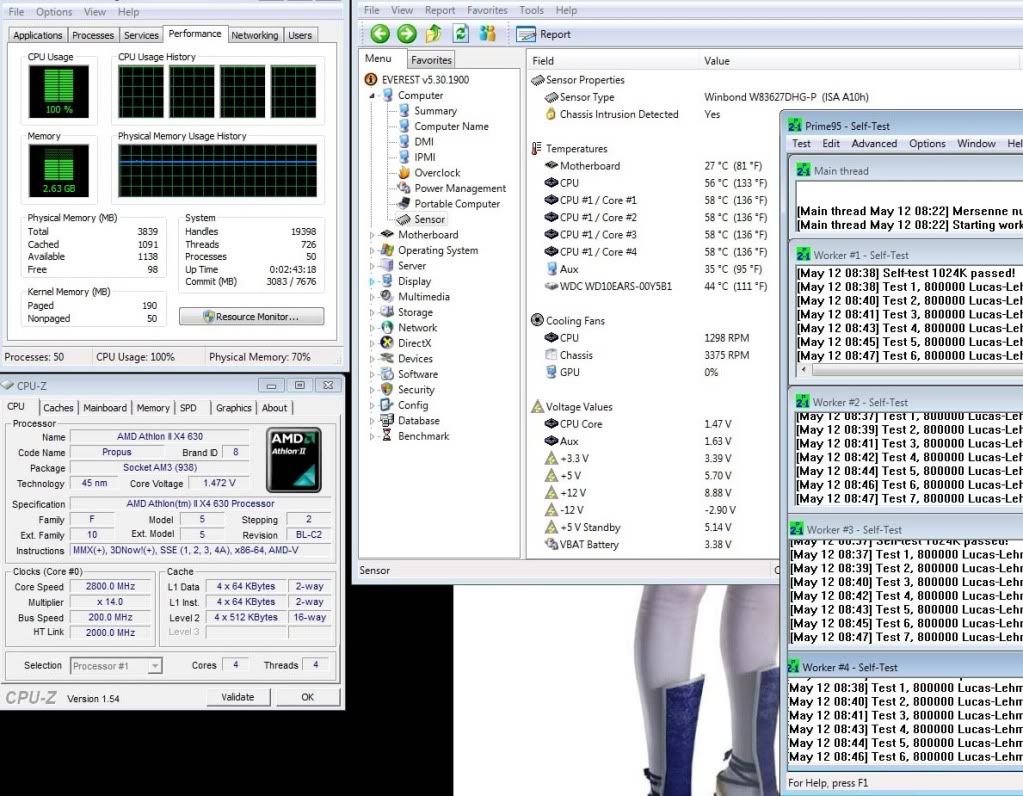Click the two-people icon in EVEREST toolbar
1023x796 pixels.
(x=487, y=34)
